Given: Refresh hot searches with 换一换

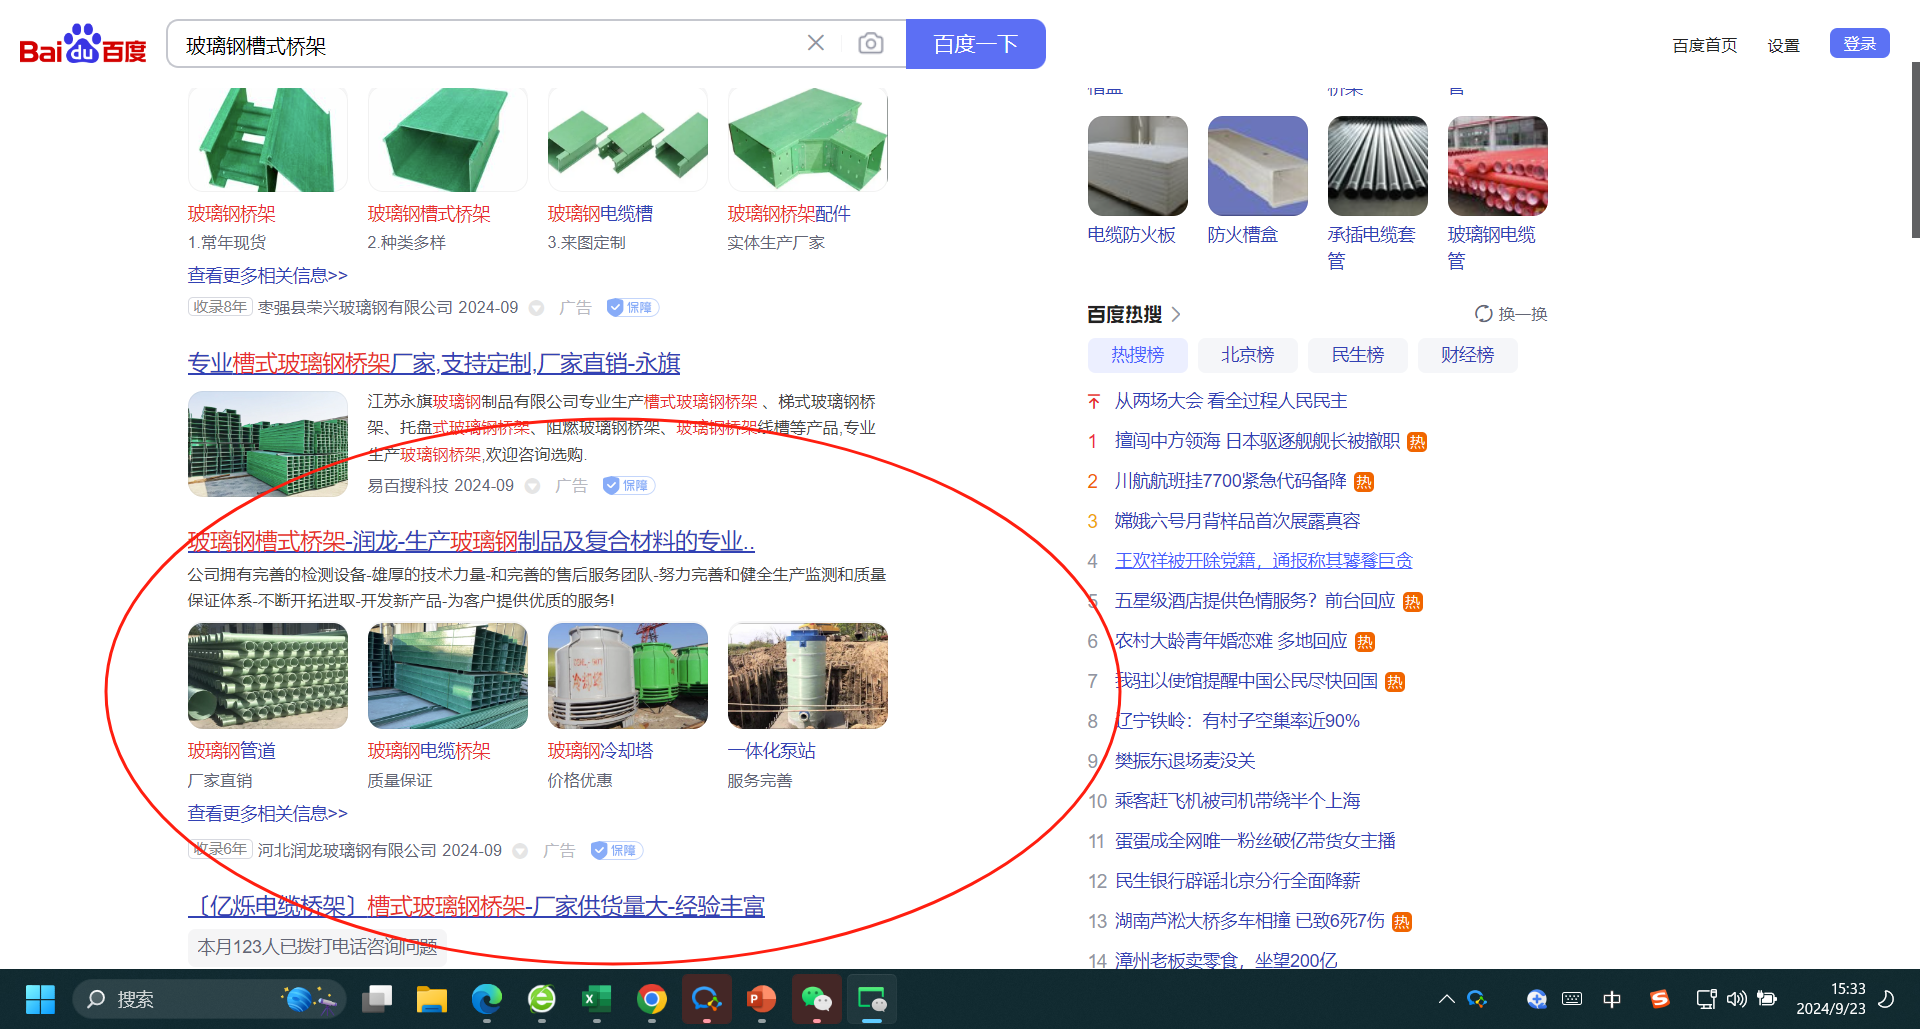Looking at the screenshot, I should click(1511, 314).
